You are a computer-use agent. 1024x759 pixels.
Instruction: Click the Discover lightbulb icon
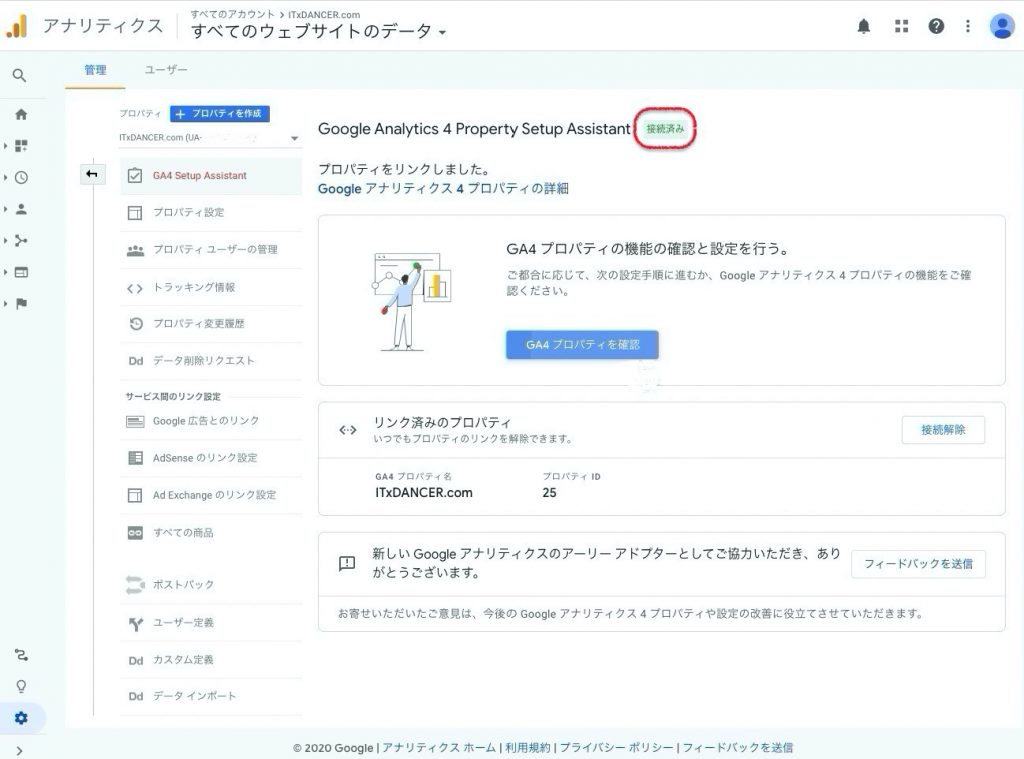21,686
